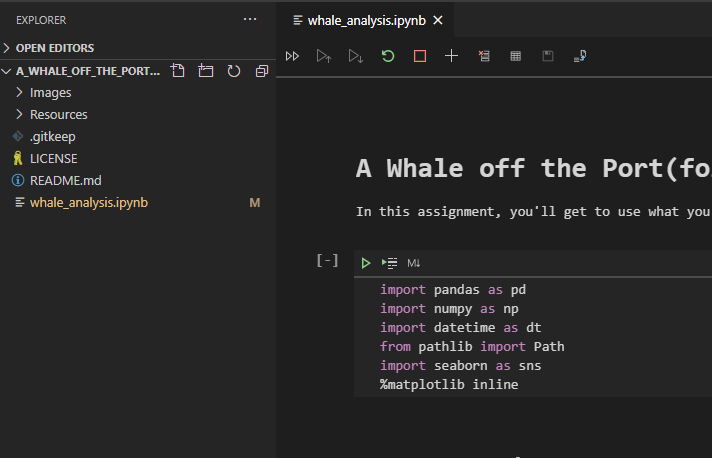The height and width of the screenshot is (458, 712).
Task: Collapse all folders in Explorer
Action: (x=262, y=71)
